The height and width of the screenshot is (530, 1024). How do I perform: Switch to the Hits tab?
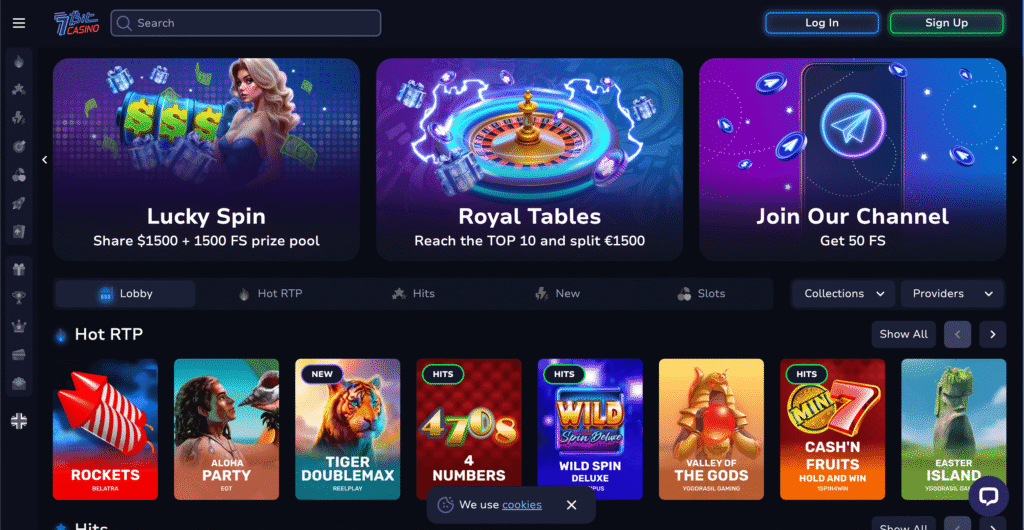pos(413,294)
